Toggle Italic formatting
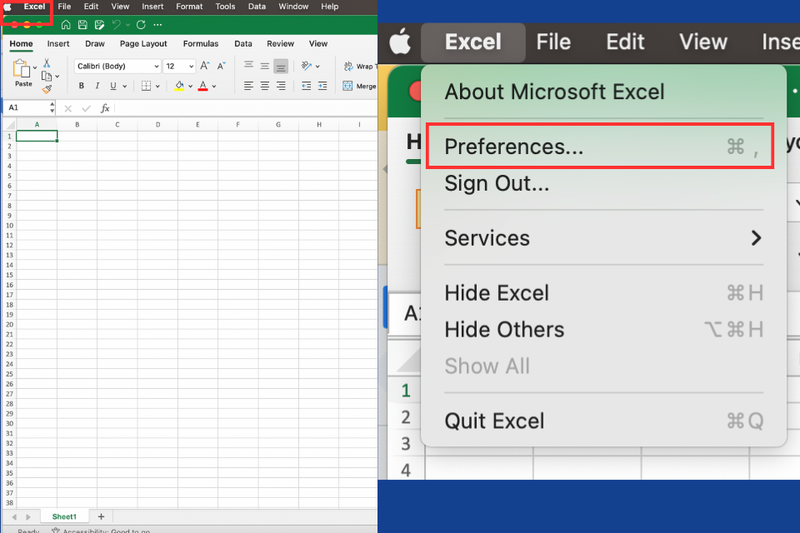Screen dimensions: 800x533 click(97, 86)
